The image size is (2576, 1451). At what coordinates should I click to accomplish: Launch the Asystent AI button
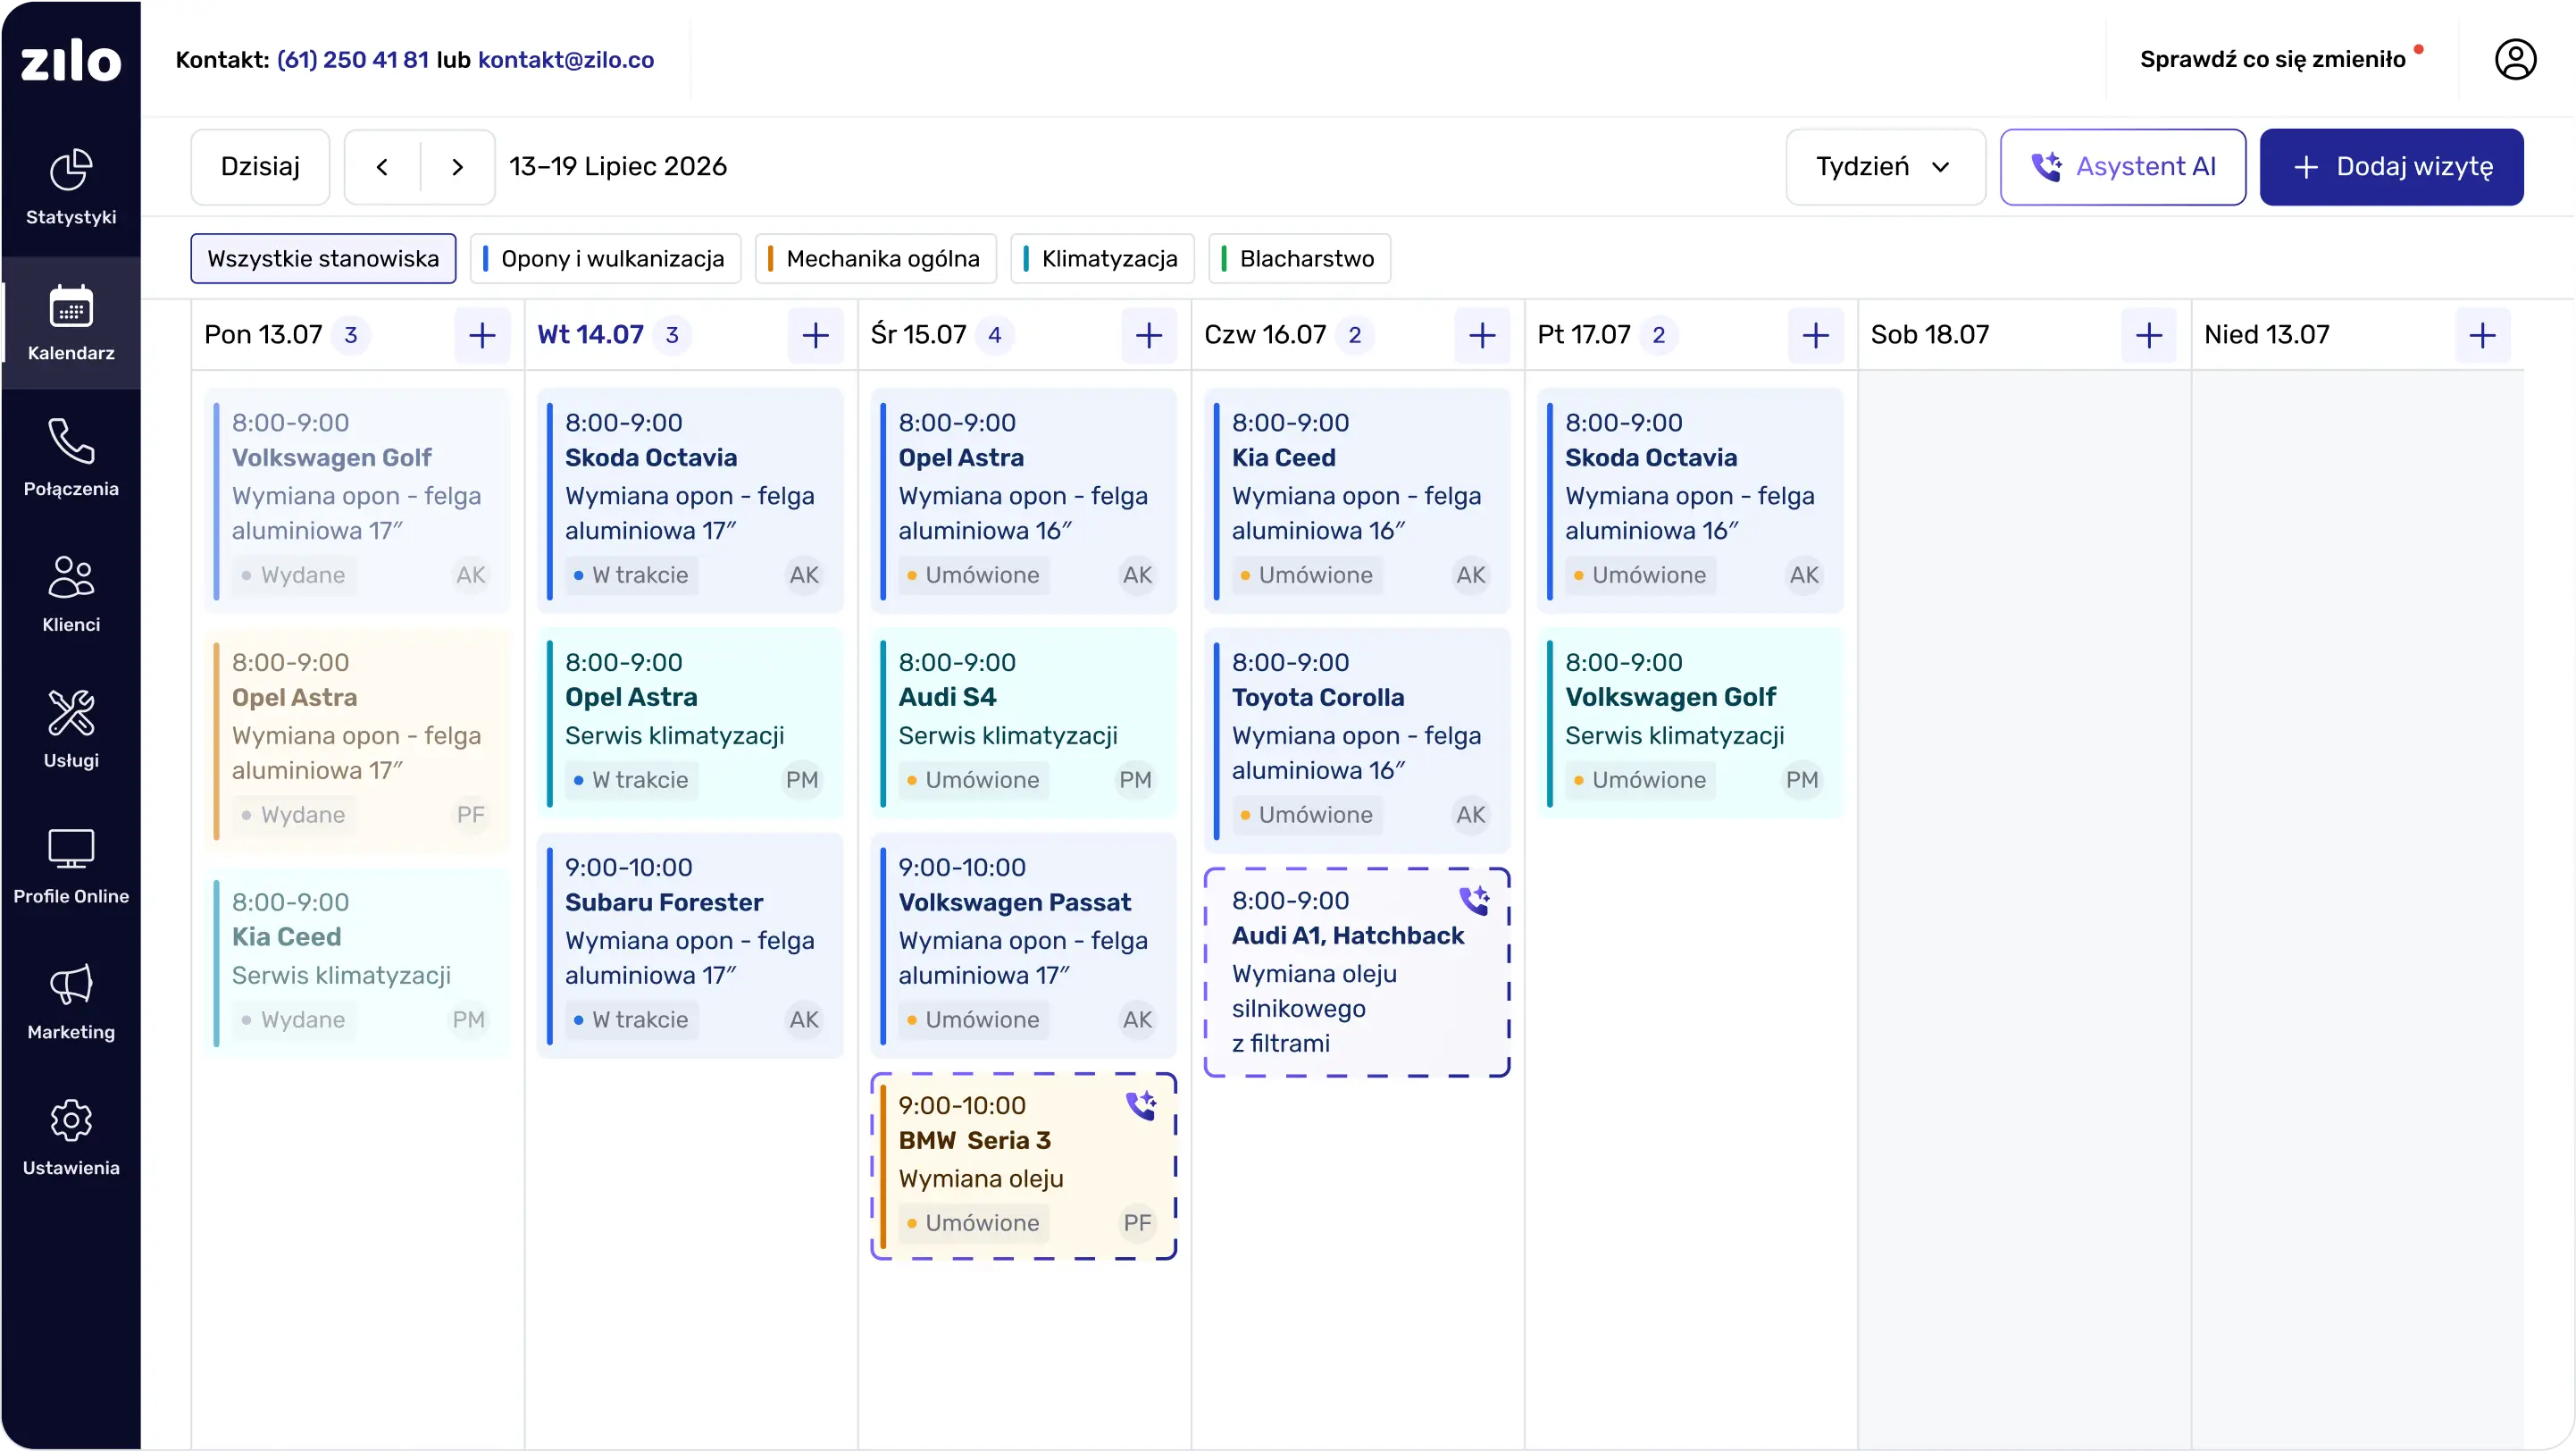pyautogui.click(x=2122, y=167)
